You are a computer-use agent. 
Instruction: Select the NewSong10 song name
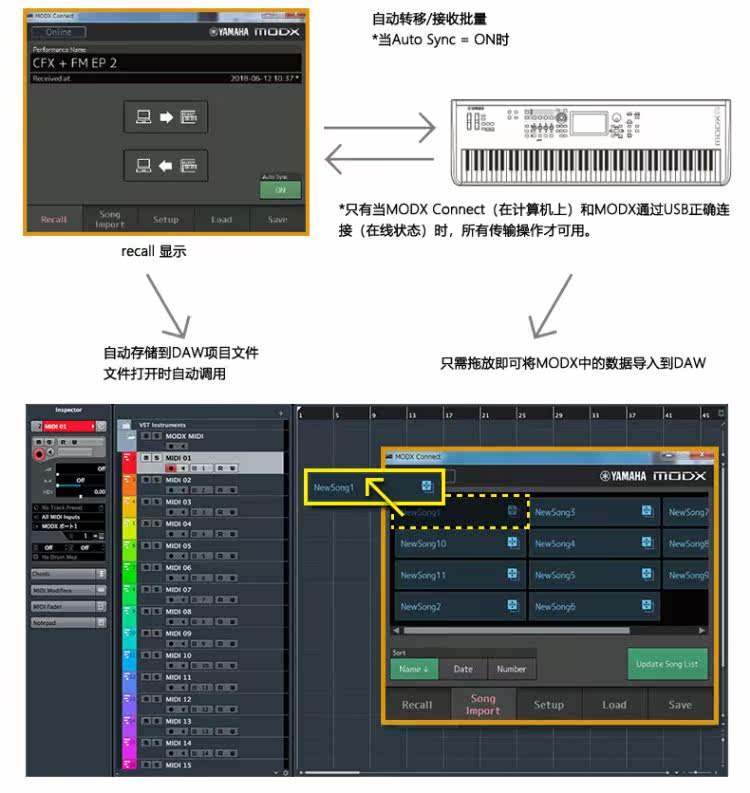[x=423, y=544]
